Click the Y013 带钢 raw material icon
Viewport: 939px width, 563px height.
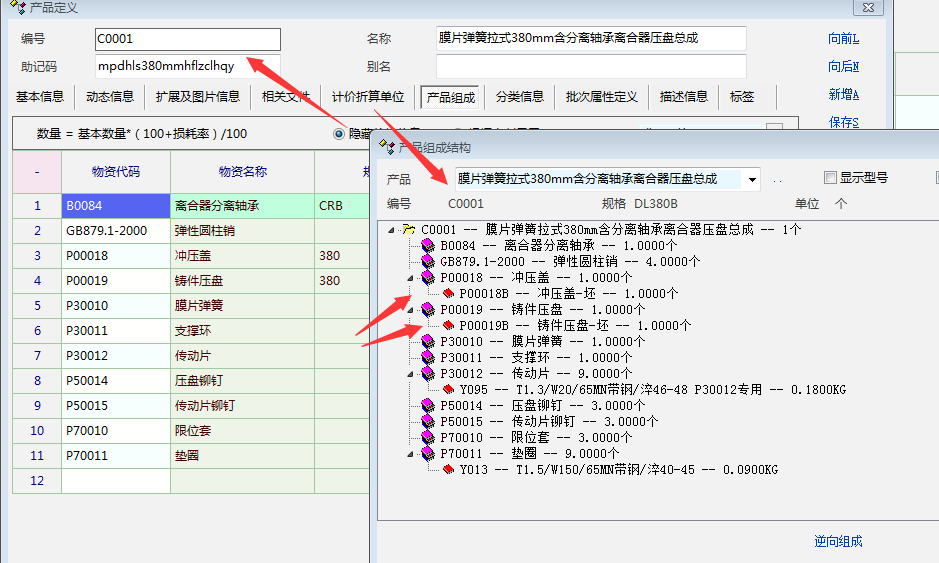pos(447,469)
